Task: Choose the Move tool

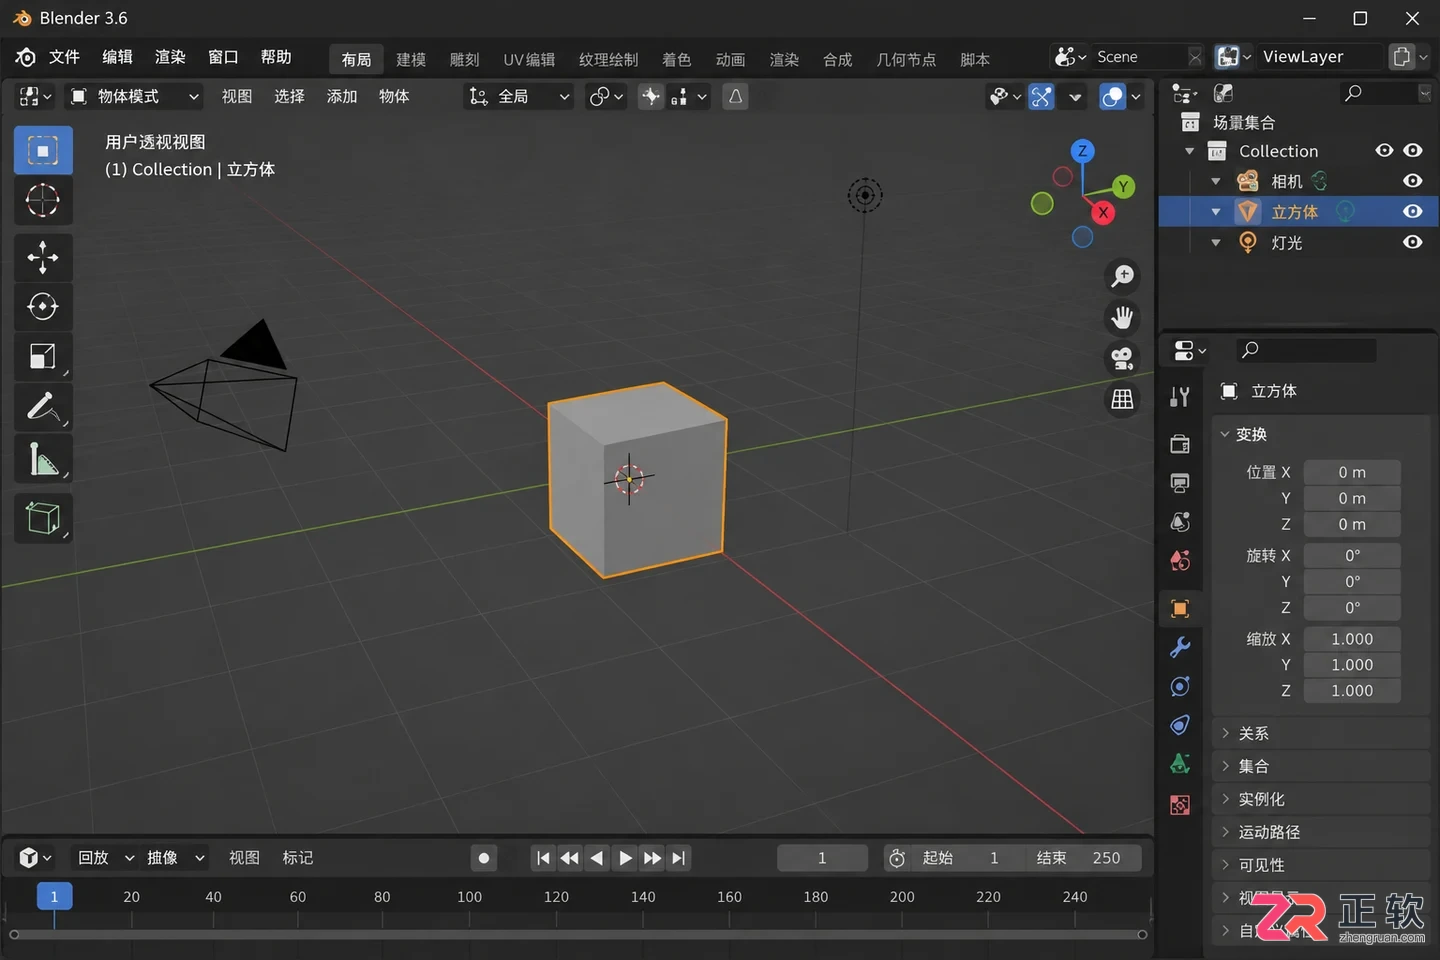Action: pyautogui.click(x=43, y=257)
